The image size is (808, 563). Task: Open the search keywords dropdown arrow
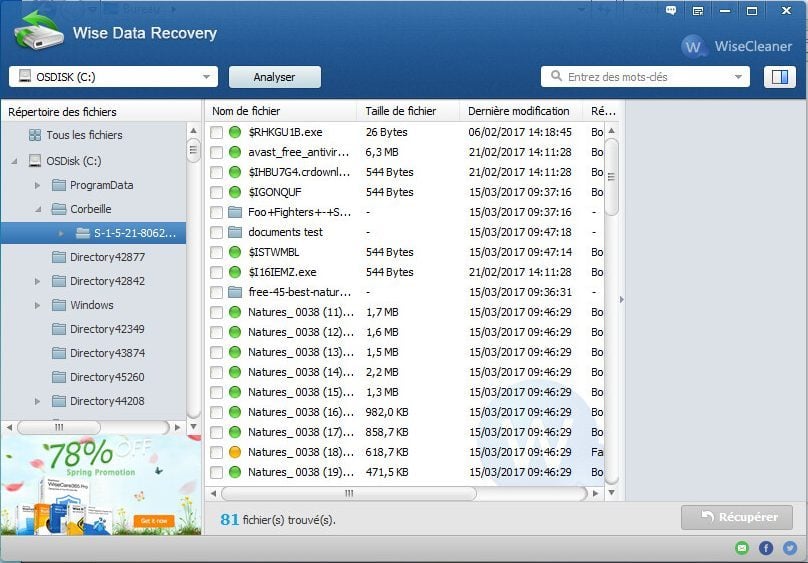738,77
